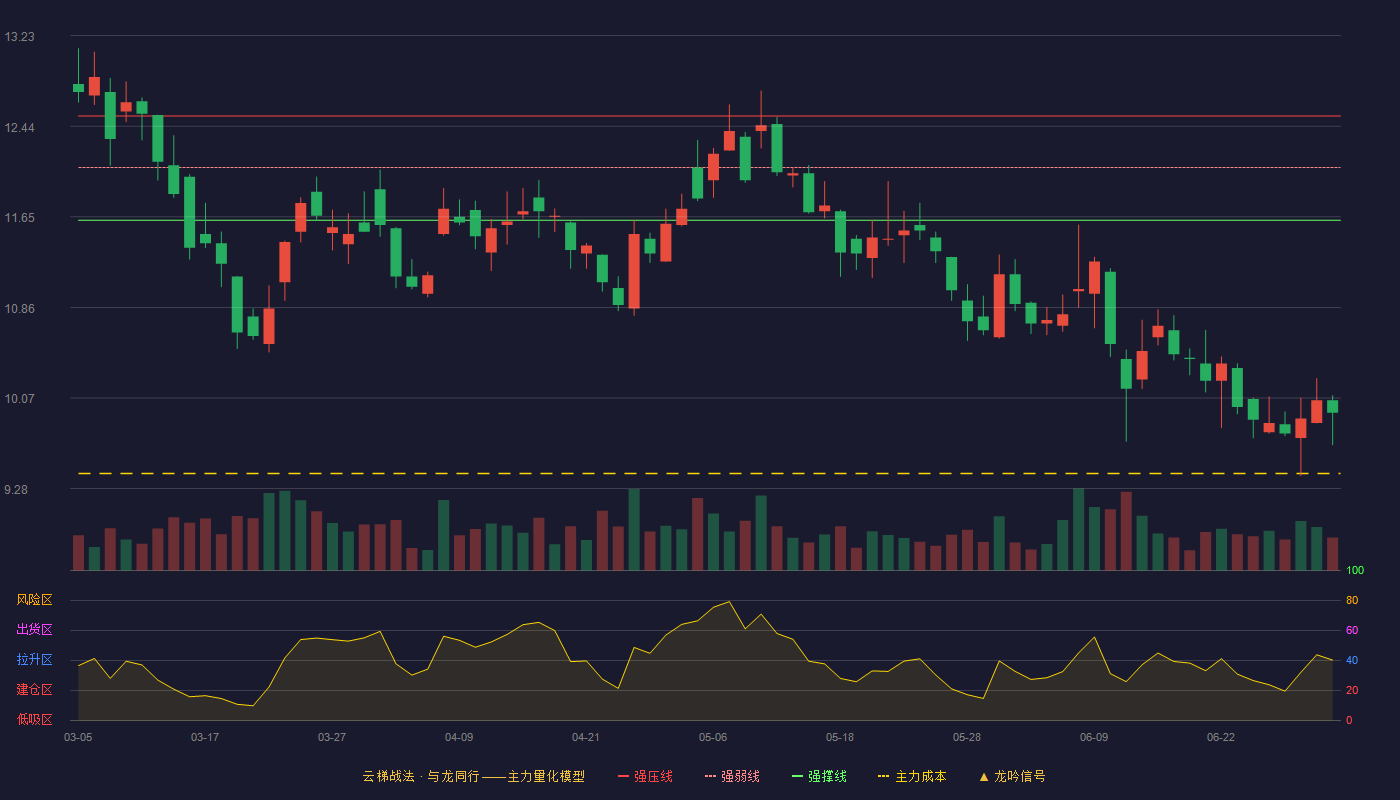Click the 03-27 date axis label
The image size is (1400, 800).
click(x=332, y=737)
